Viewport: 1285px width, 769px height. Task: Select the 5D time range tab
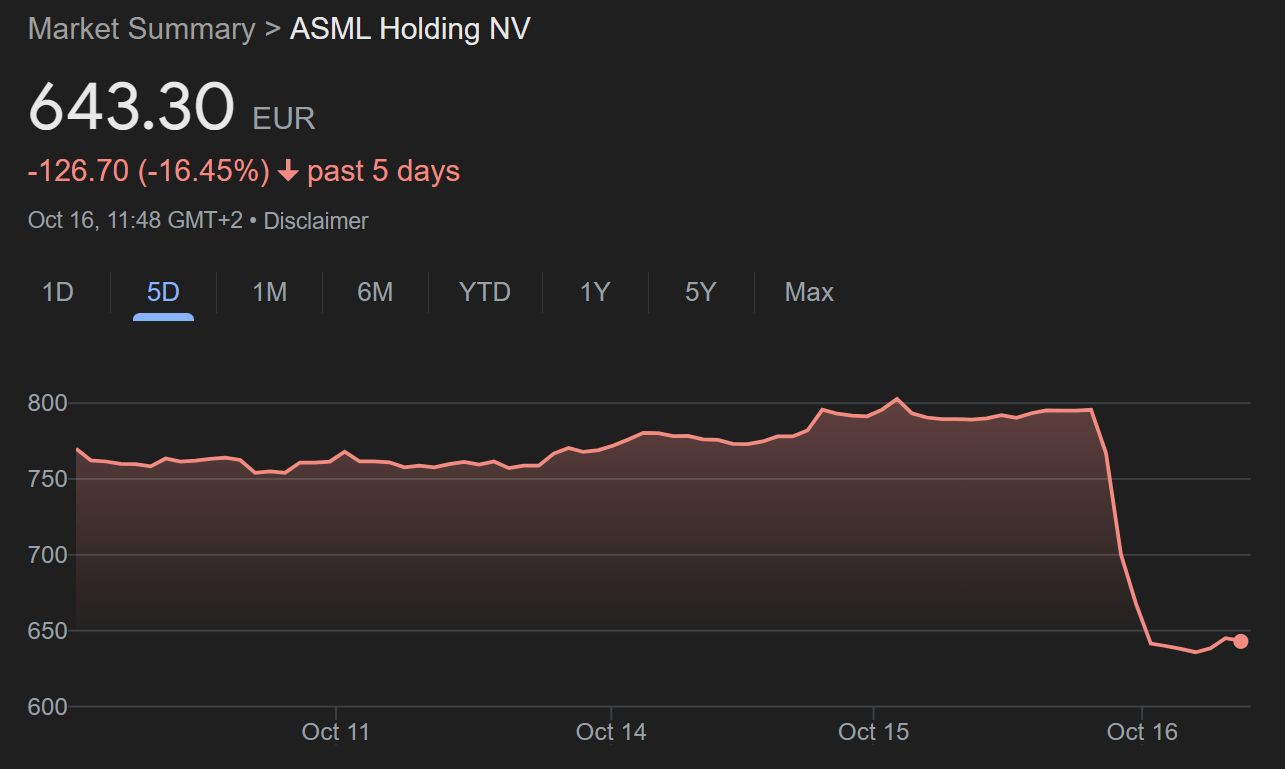point(163,292)
